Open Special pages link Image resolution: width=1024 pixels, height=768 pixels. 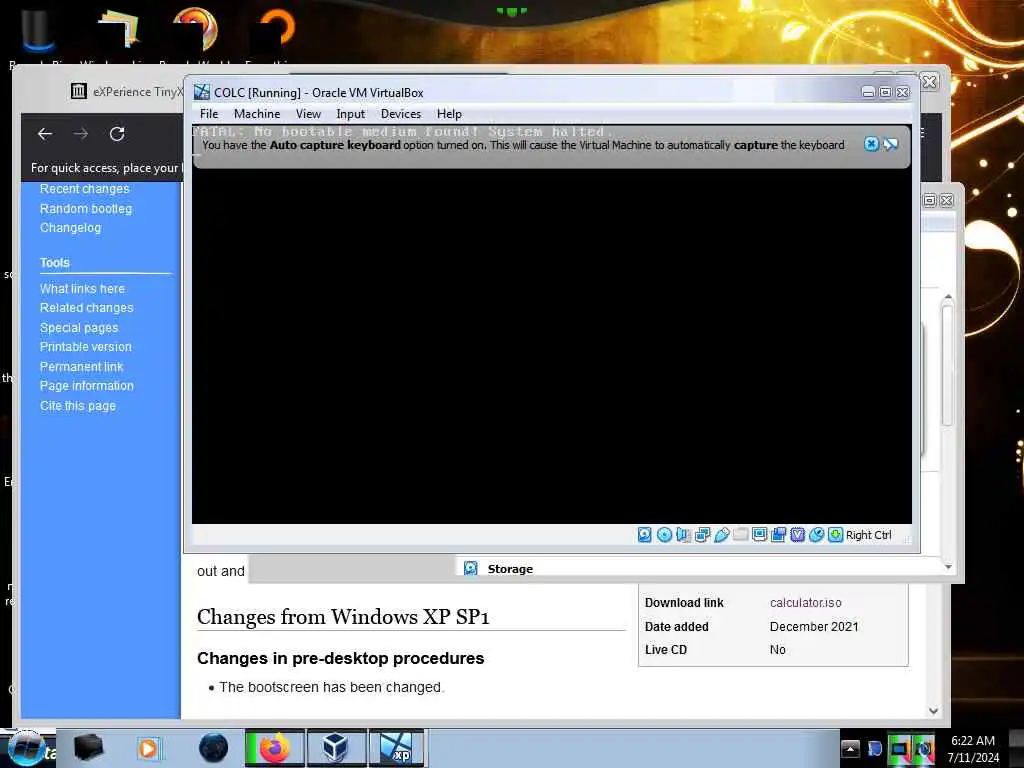click(79, 327)
